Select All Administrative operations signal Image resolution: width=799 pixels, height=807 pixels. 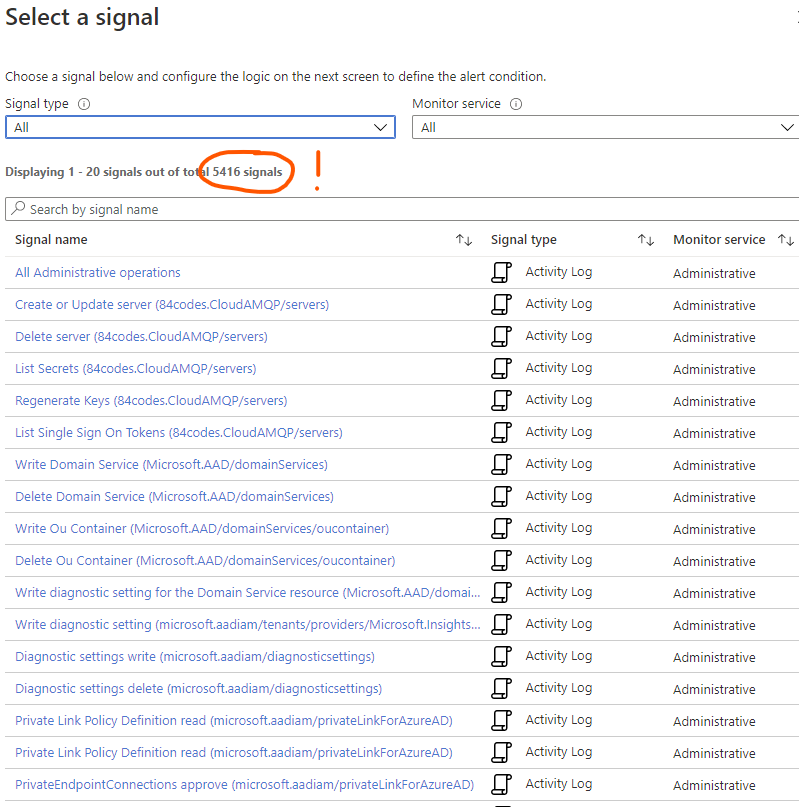point(98,273)
